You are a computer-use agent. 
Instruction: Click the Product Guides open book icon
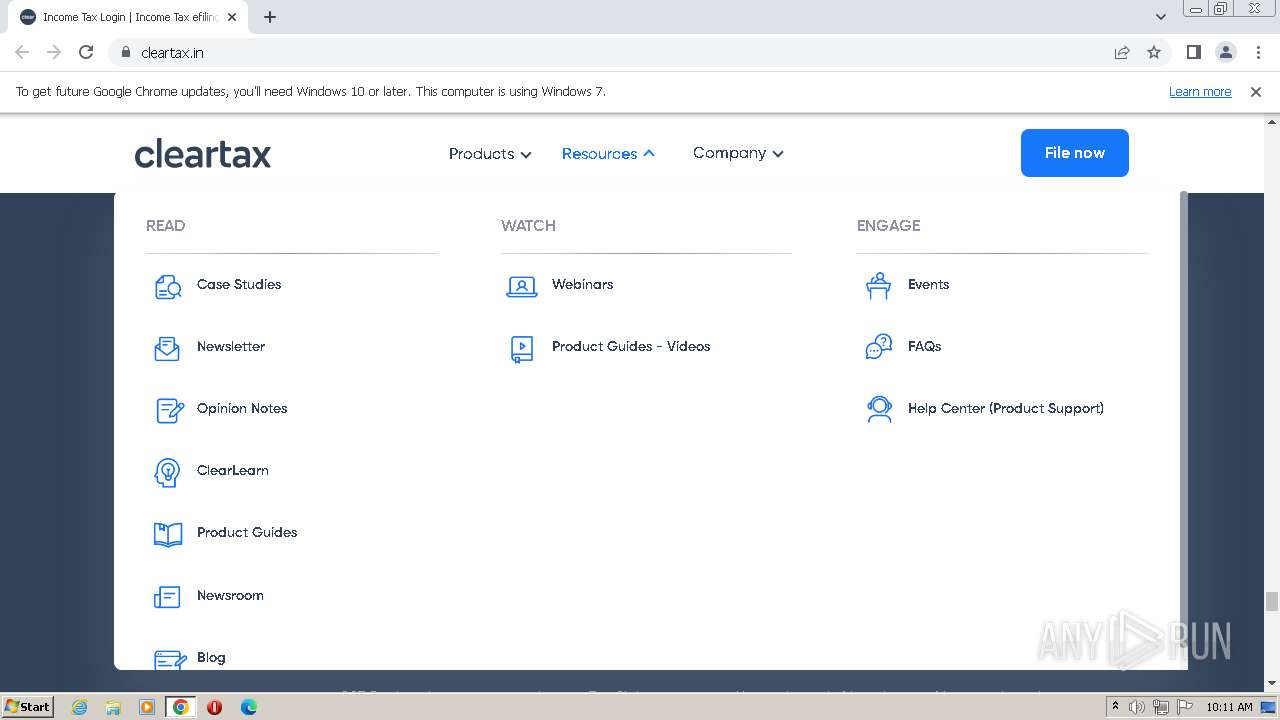168,534
